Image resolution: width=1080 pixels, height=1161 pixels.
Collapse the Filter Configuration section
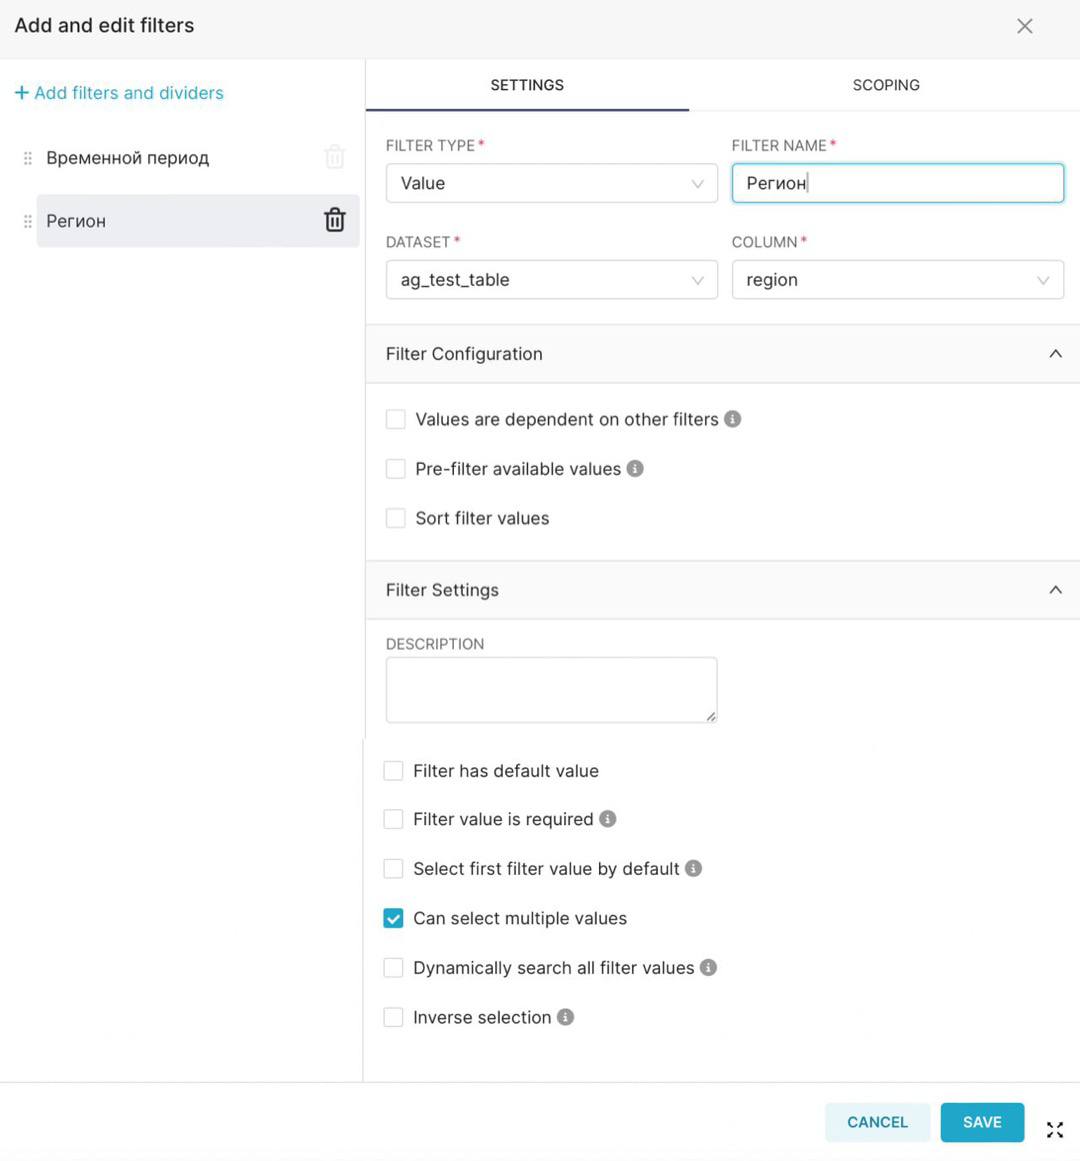(x=1055, y=354)
